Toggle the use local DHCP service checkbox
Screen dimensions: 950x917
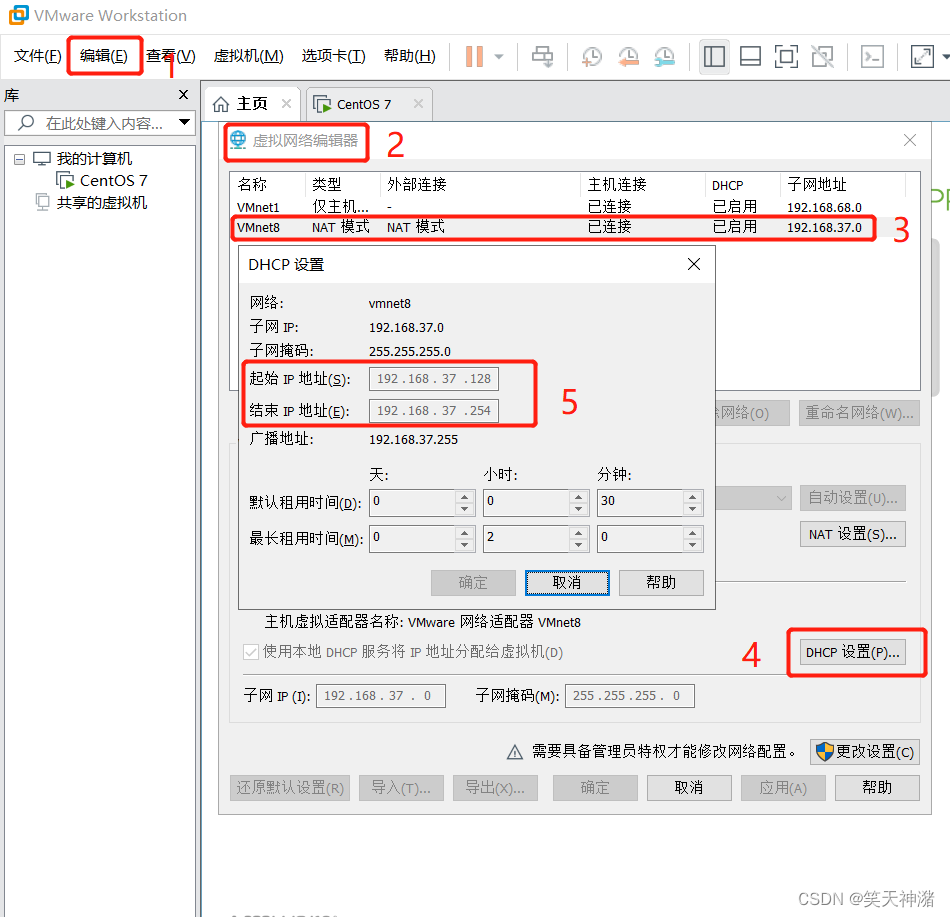251,652
